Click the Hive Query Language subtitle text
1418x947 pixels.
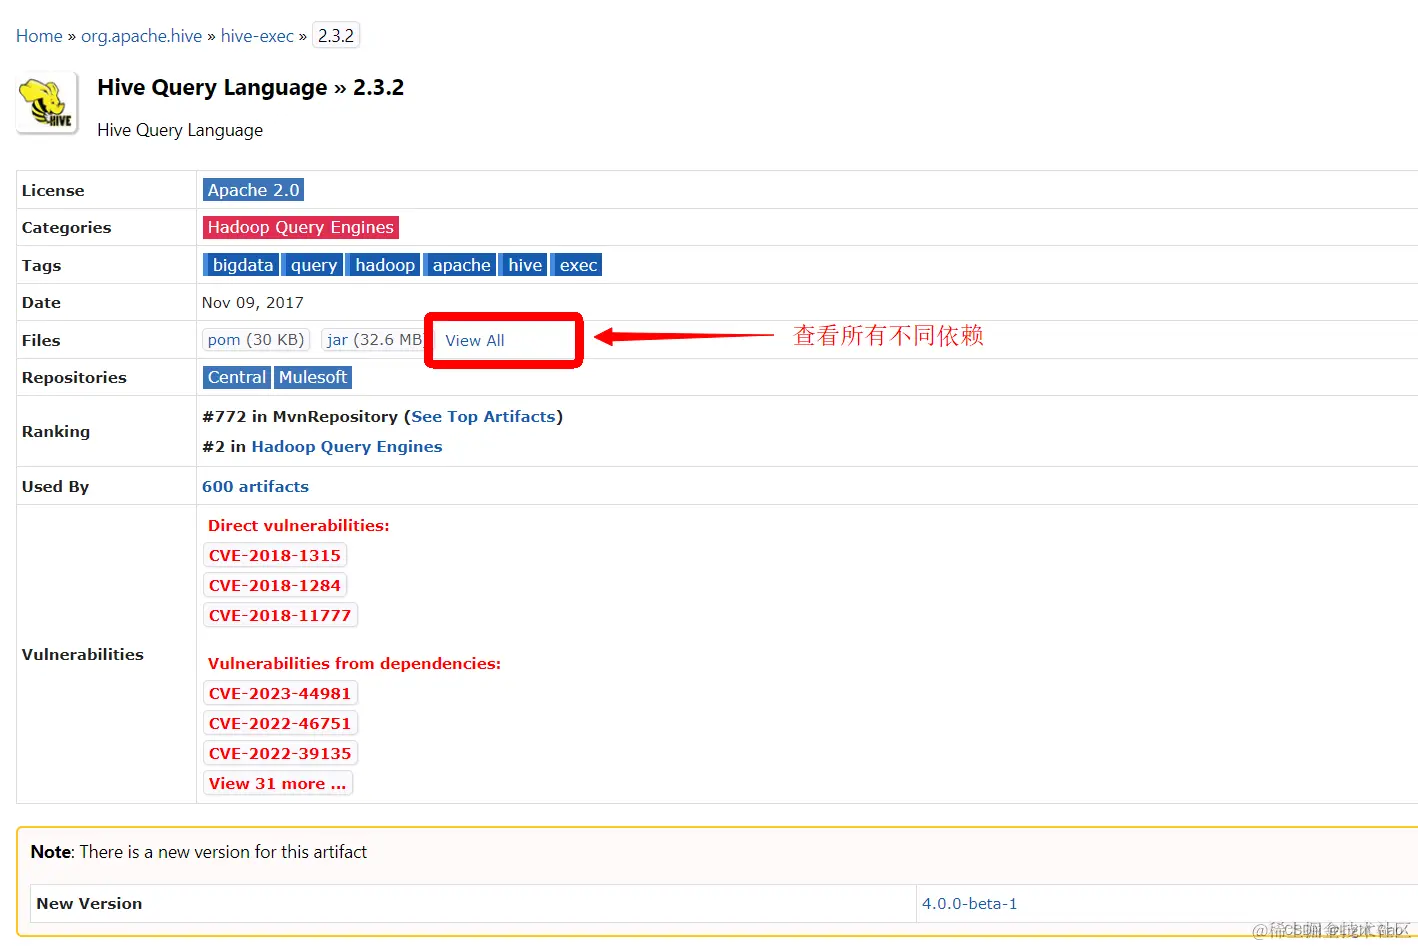tap(180, 130)
